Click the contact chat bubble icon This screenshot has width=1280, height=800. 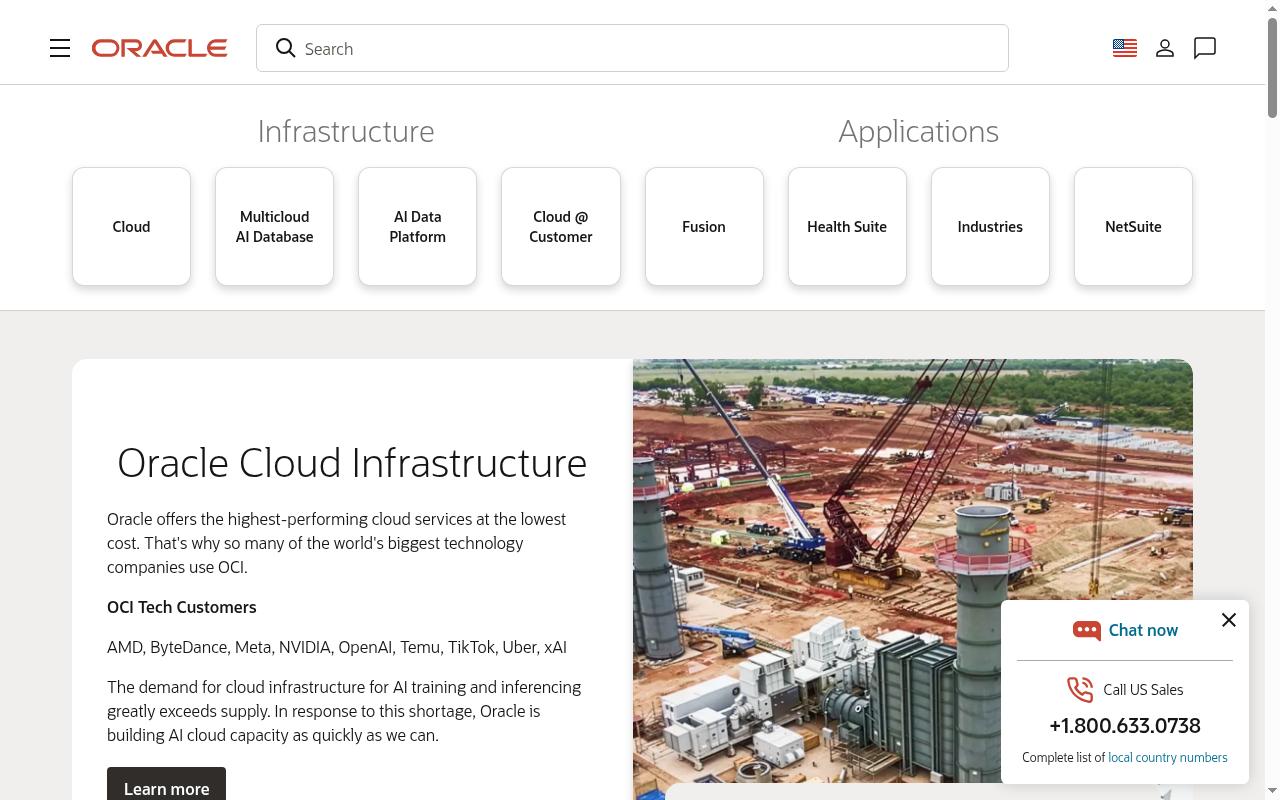1205,48
